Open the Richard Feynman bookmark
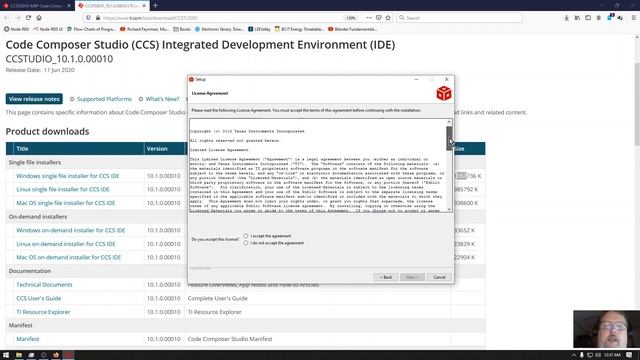The width and height of the screenshot is (640, 360). point(144,29)
